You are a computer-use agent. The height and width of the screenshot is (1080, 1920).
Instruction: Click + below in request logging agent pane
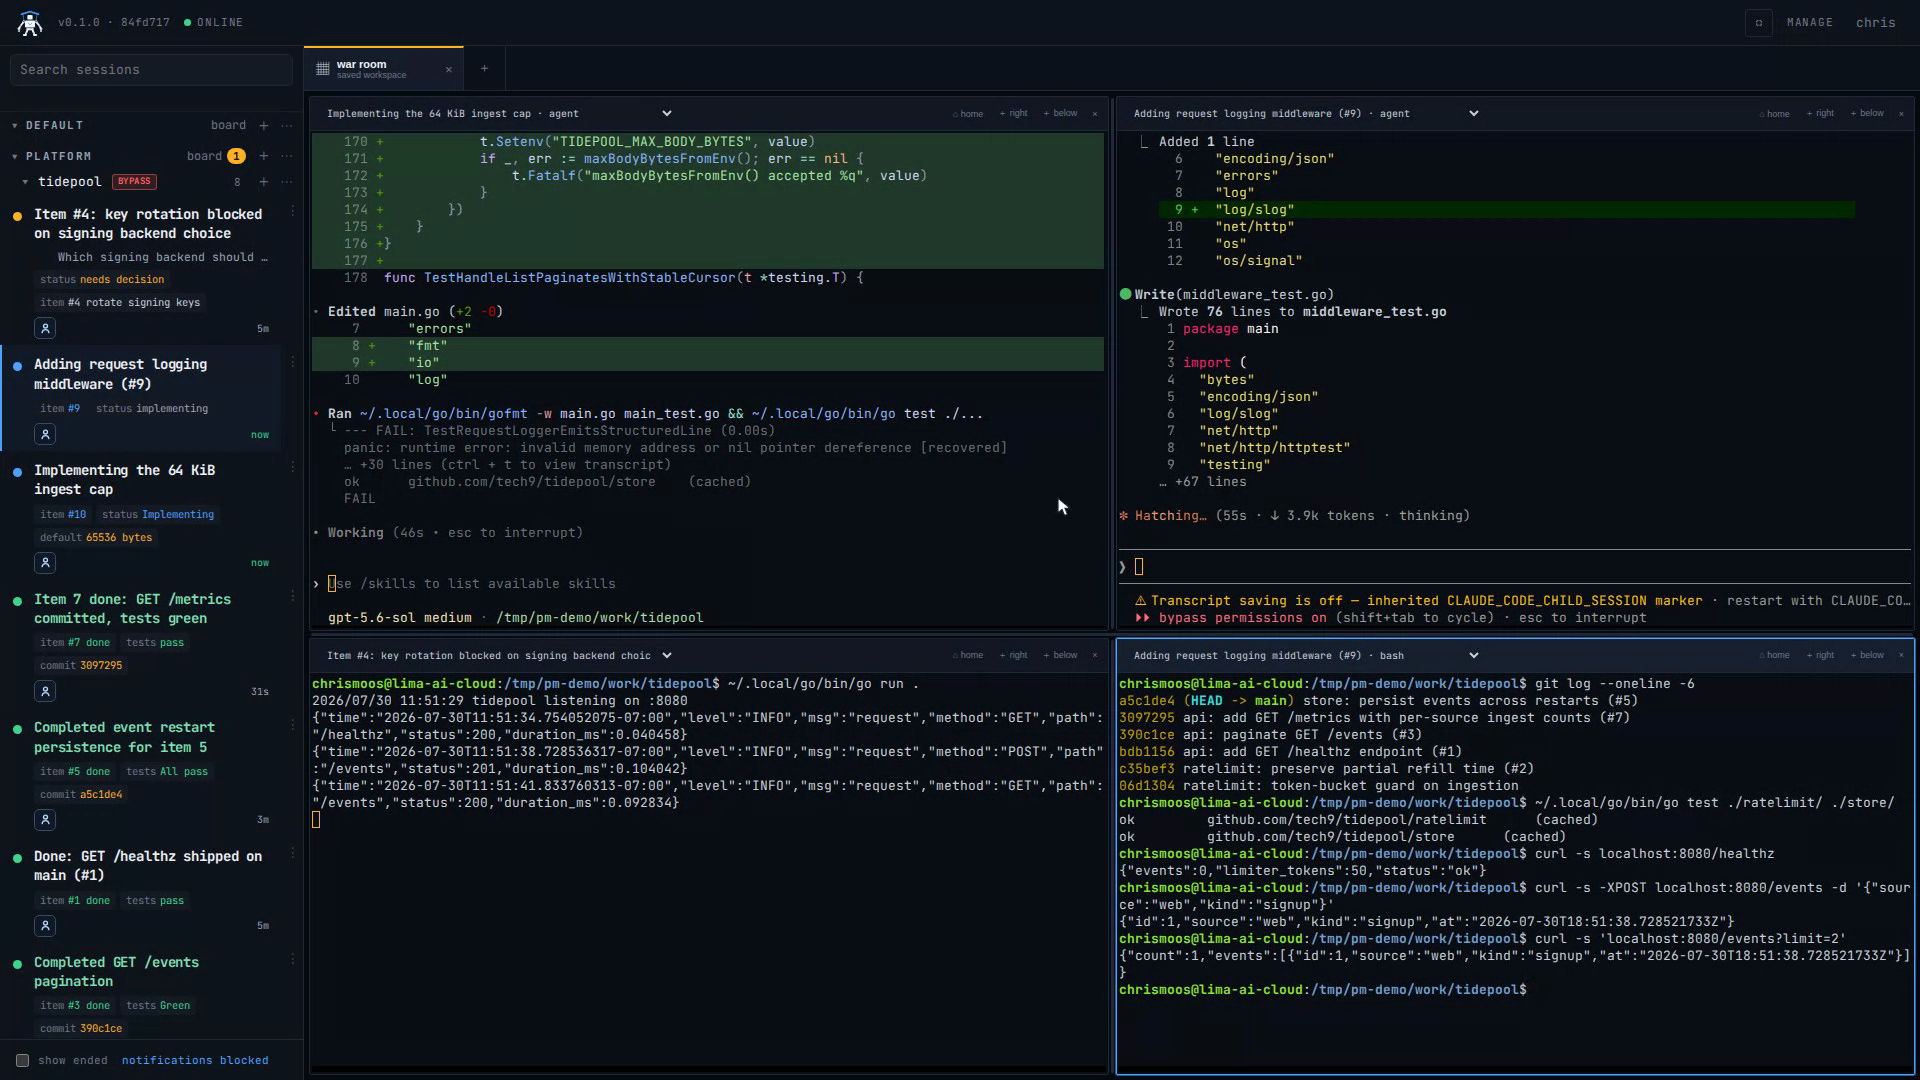click(x=1868, y=114)
